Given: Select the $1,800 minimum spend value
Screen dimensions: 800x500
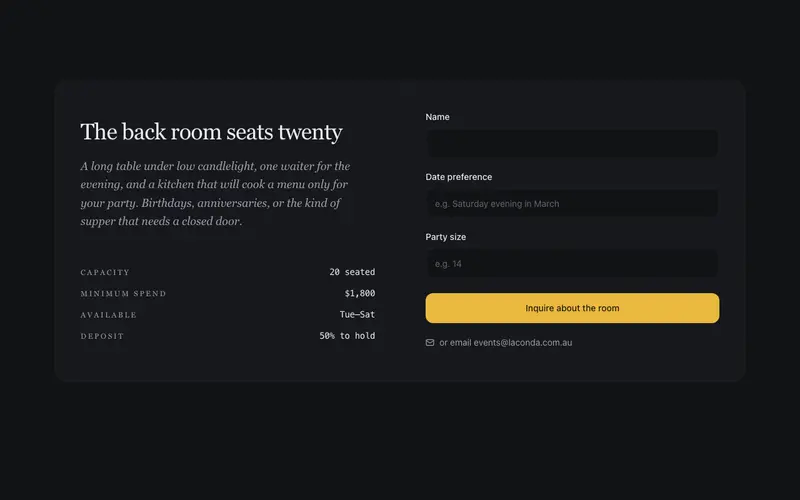Looking at the screenshot, I should [360, 293].
